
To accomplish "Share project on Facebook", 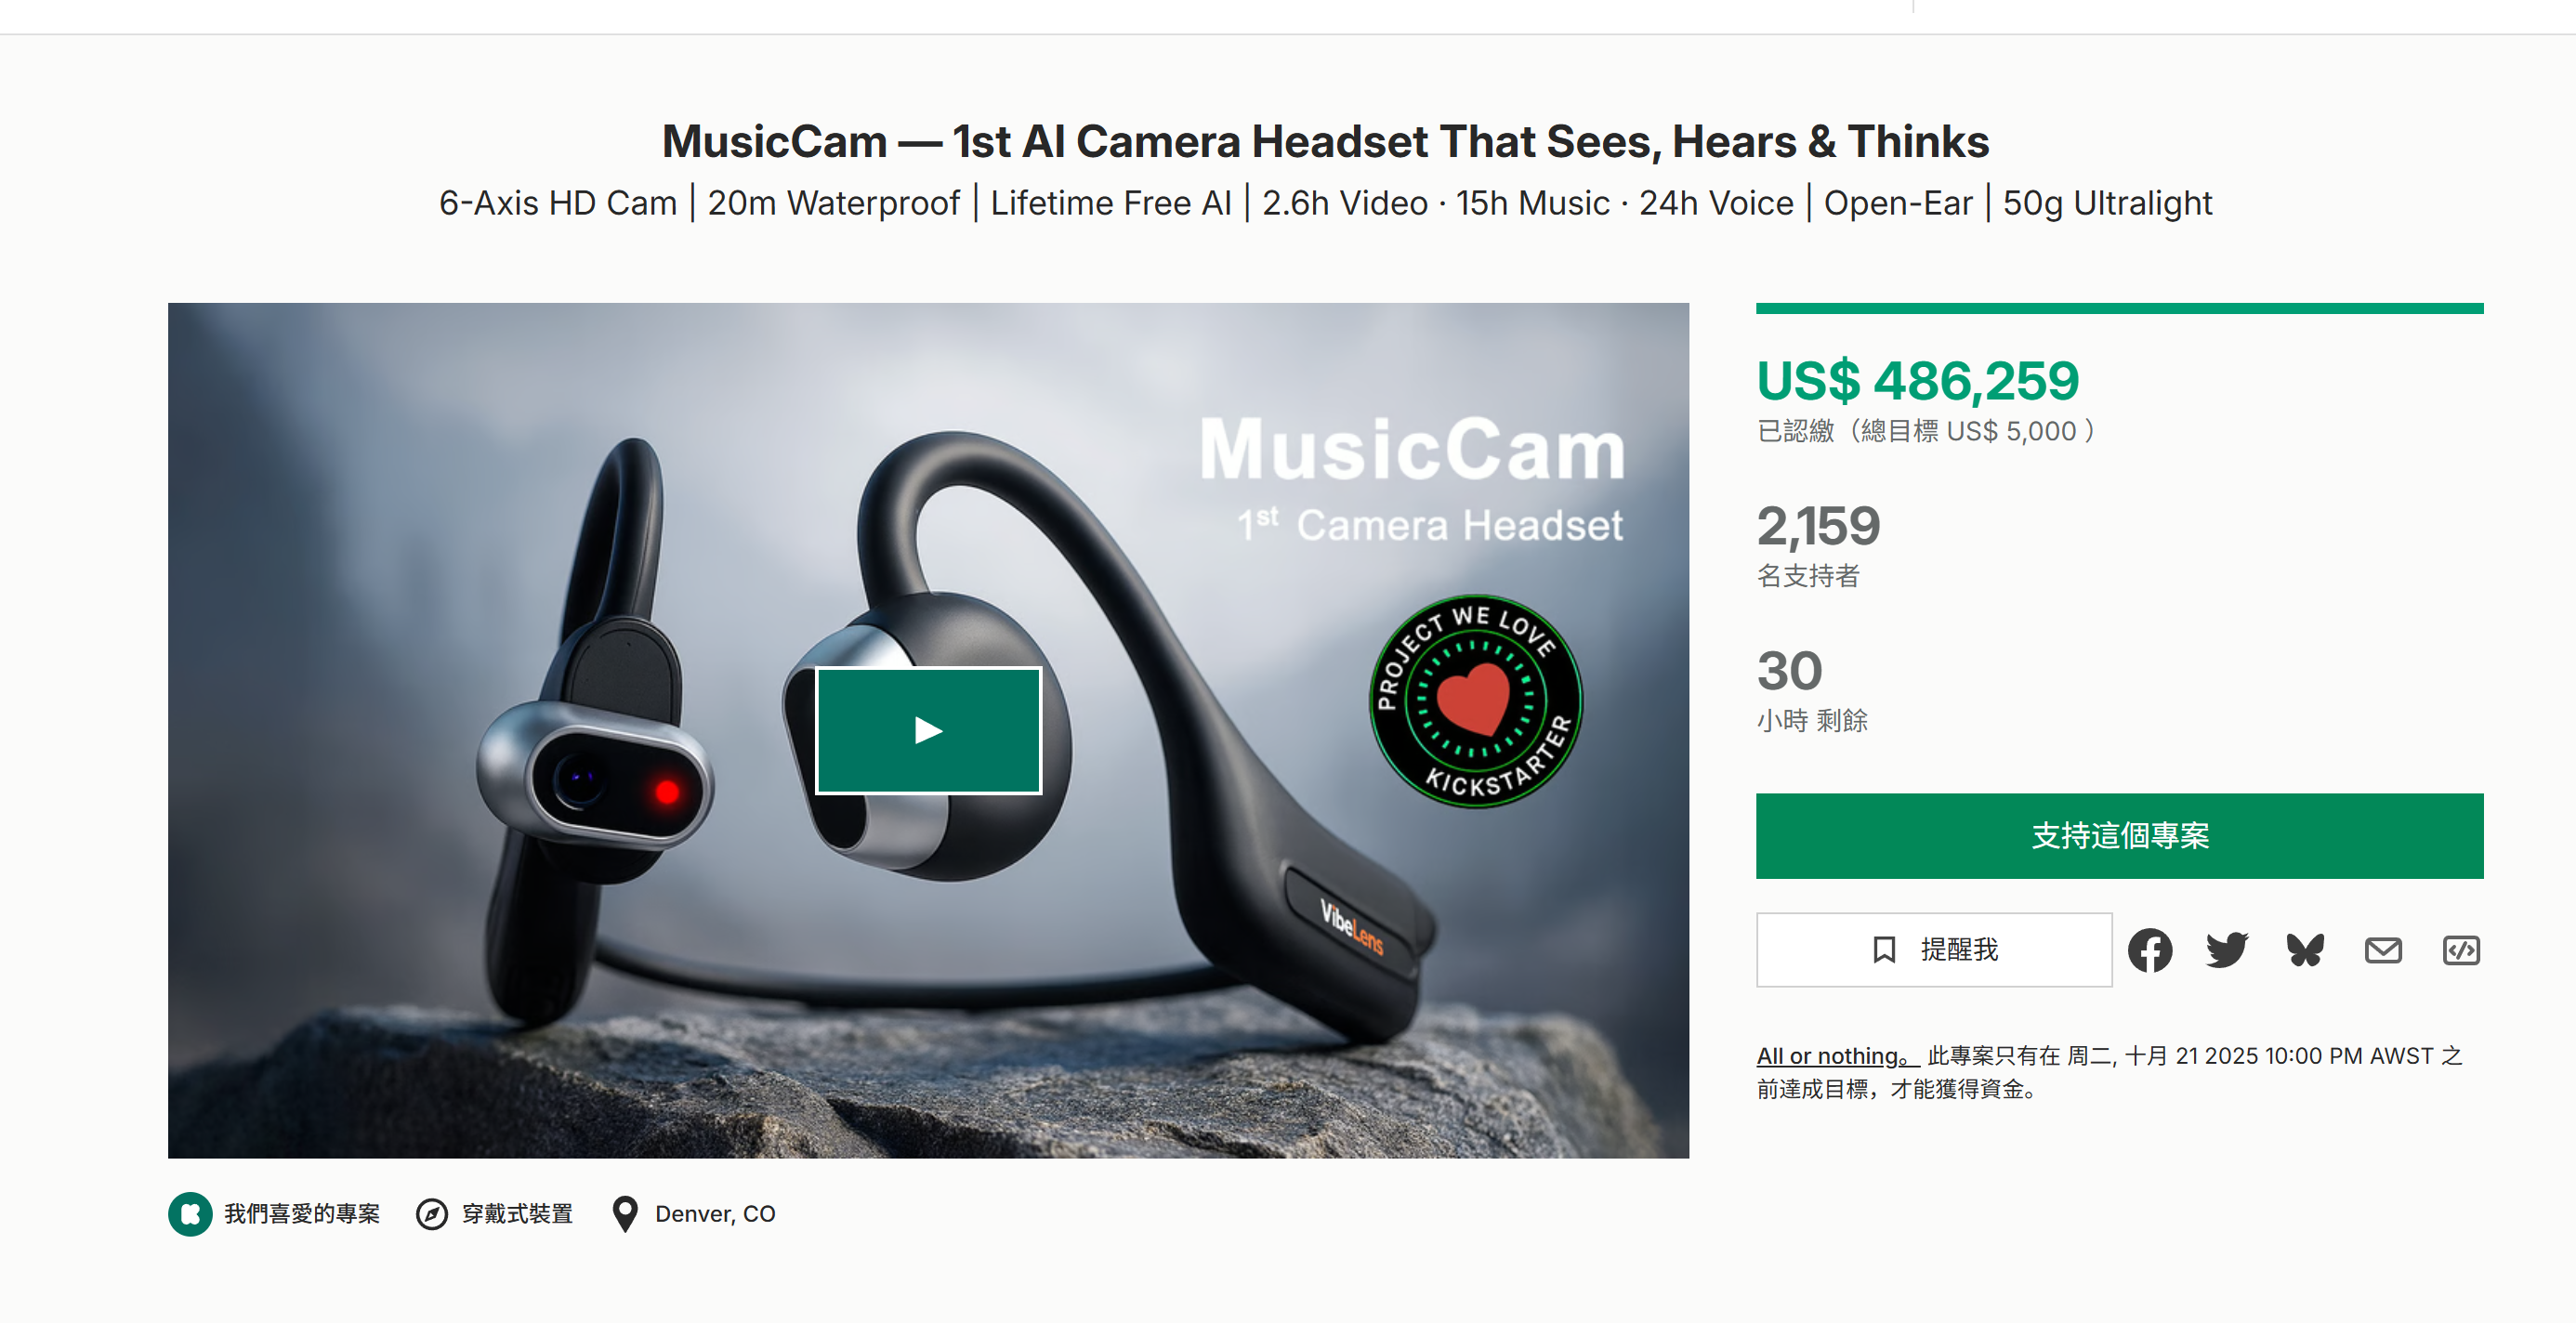I will click(x=2149, y=950).
